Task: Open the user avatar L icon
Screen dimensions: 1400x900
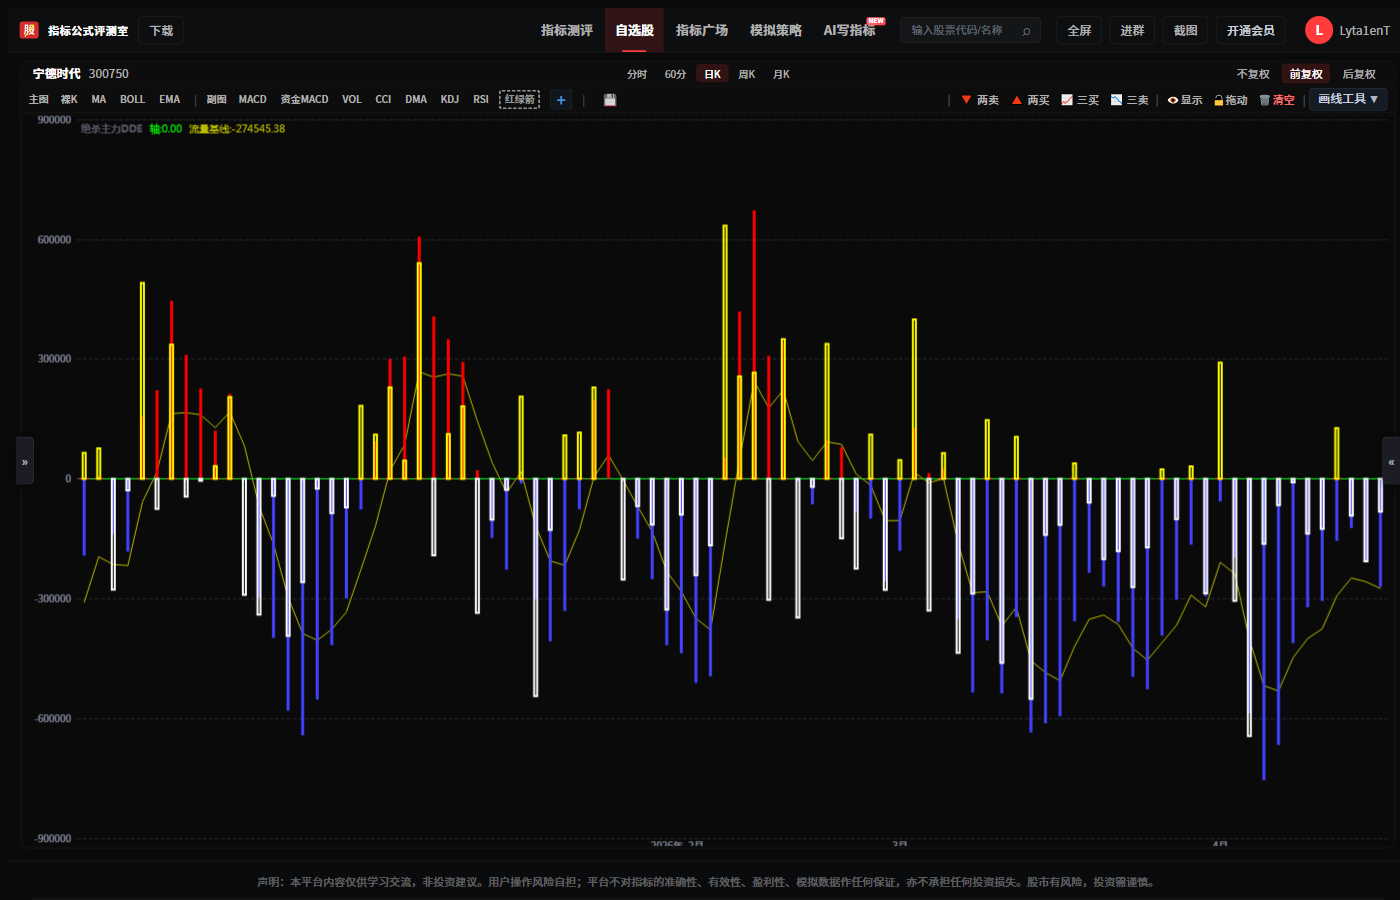Action: coord(1318,30)
